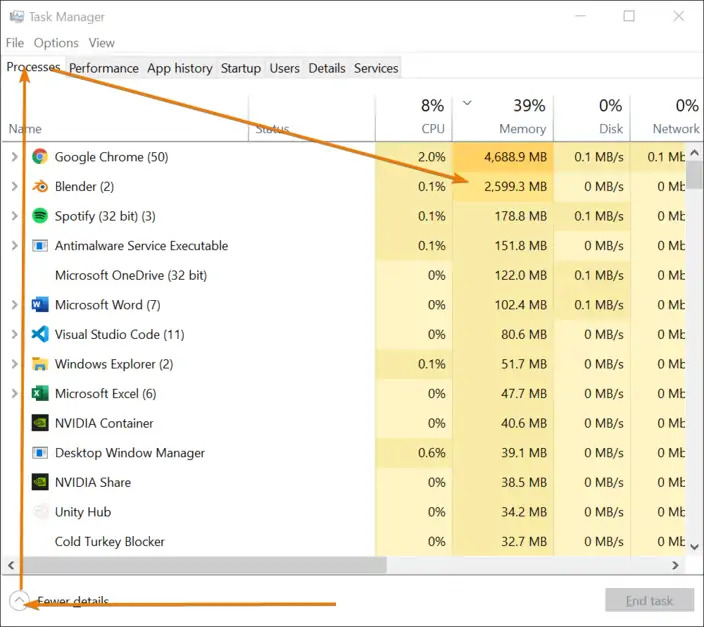Switch to the Performance tab
This screenshot has height=627, width=704.
pyautogui.click(x=104, y=68)
